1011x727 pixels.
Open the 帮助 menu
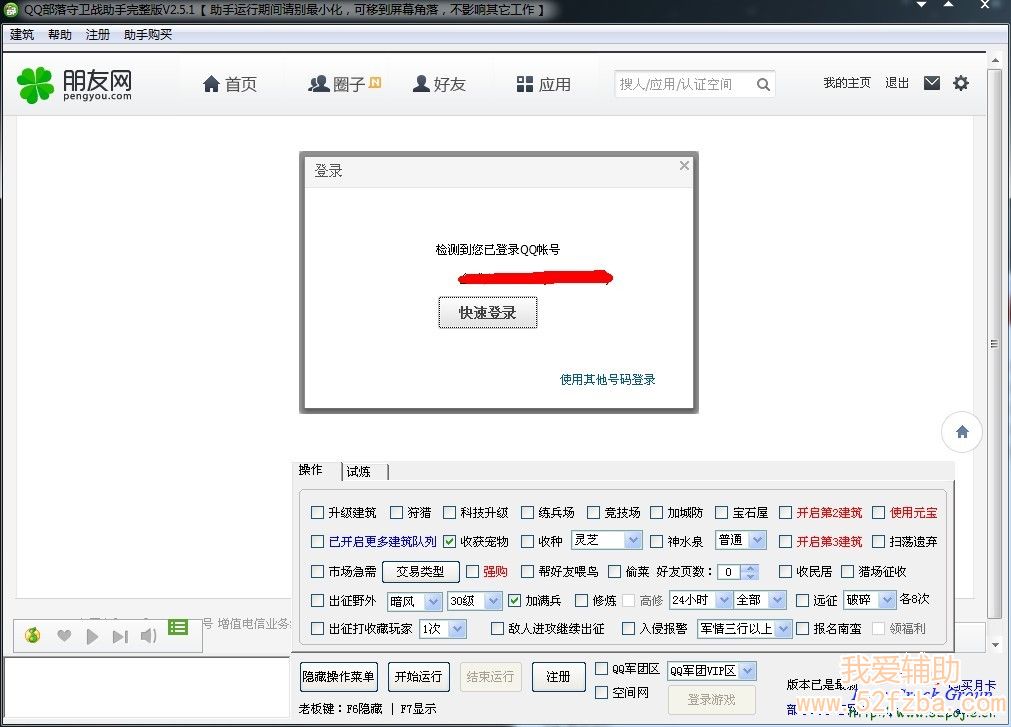click(x=59, y=35)
